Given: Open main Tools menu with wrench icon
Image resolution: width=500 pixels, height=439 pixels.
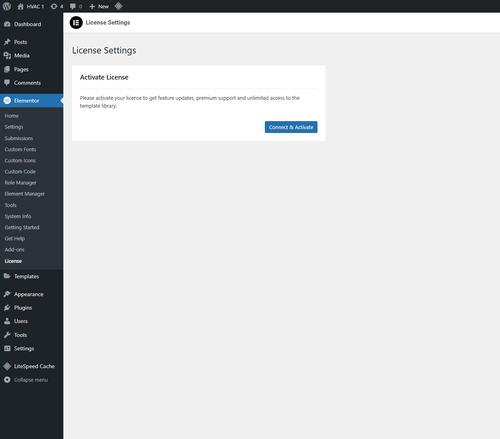Looking at the screenshot, I should point(31,335).
